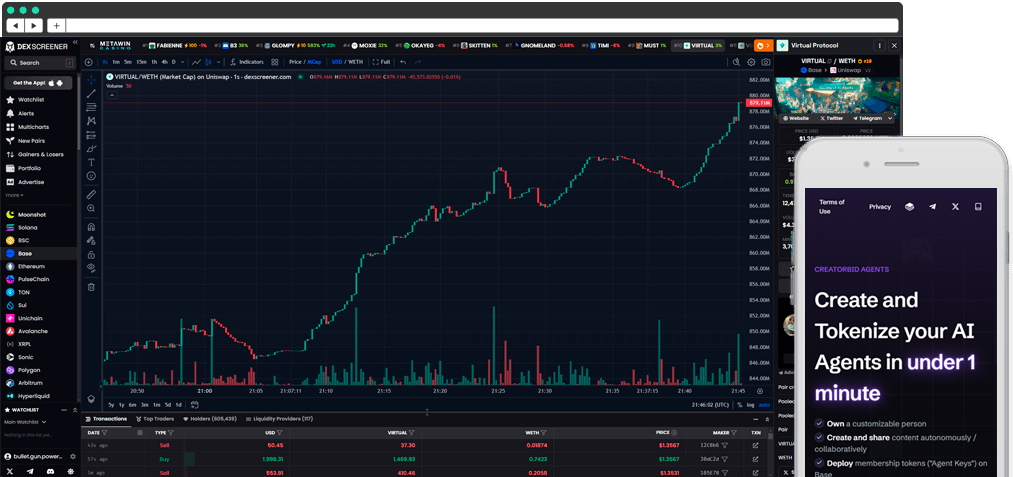This screenshot has width=1013, height=477.
Task: Collapse the Watchlist panel chevrons
Action: [74, 410]
